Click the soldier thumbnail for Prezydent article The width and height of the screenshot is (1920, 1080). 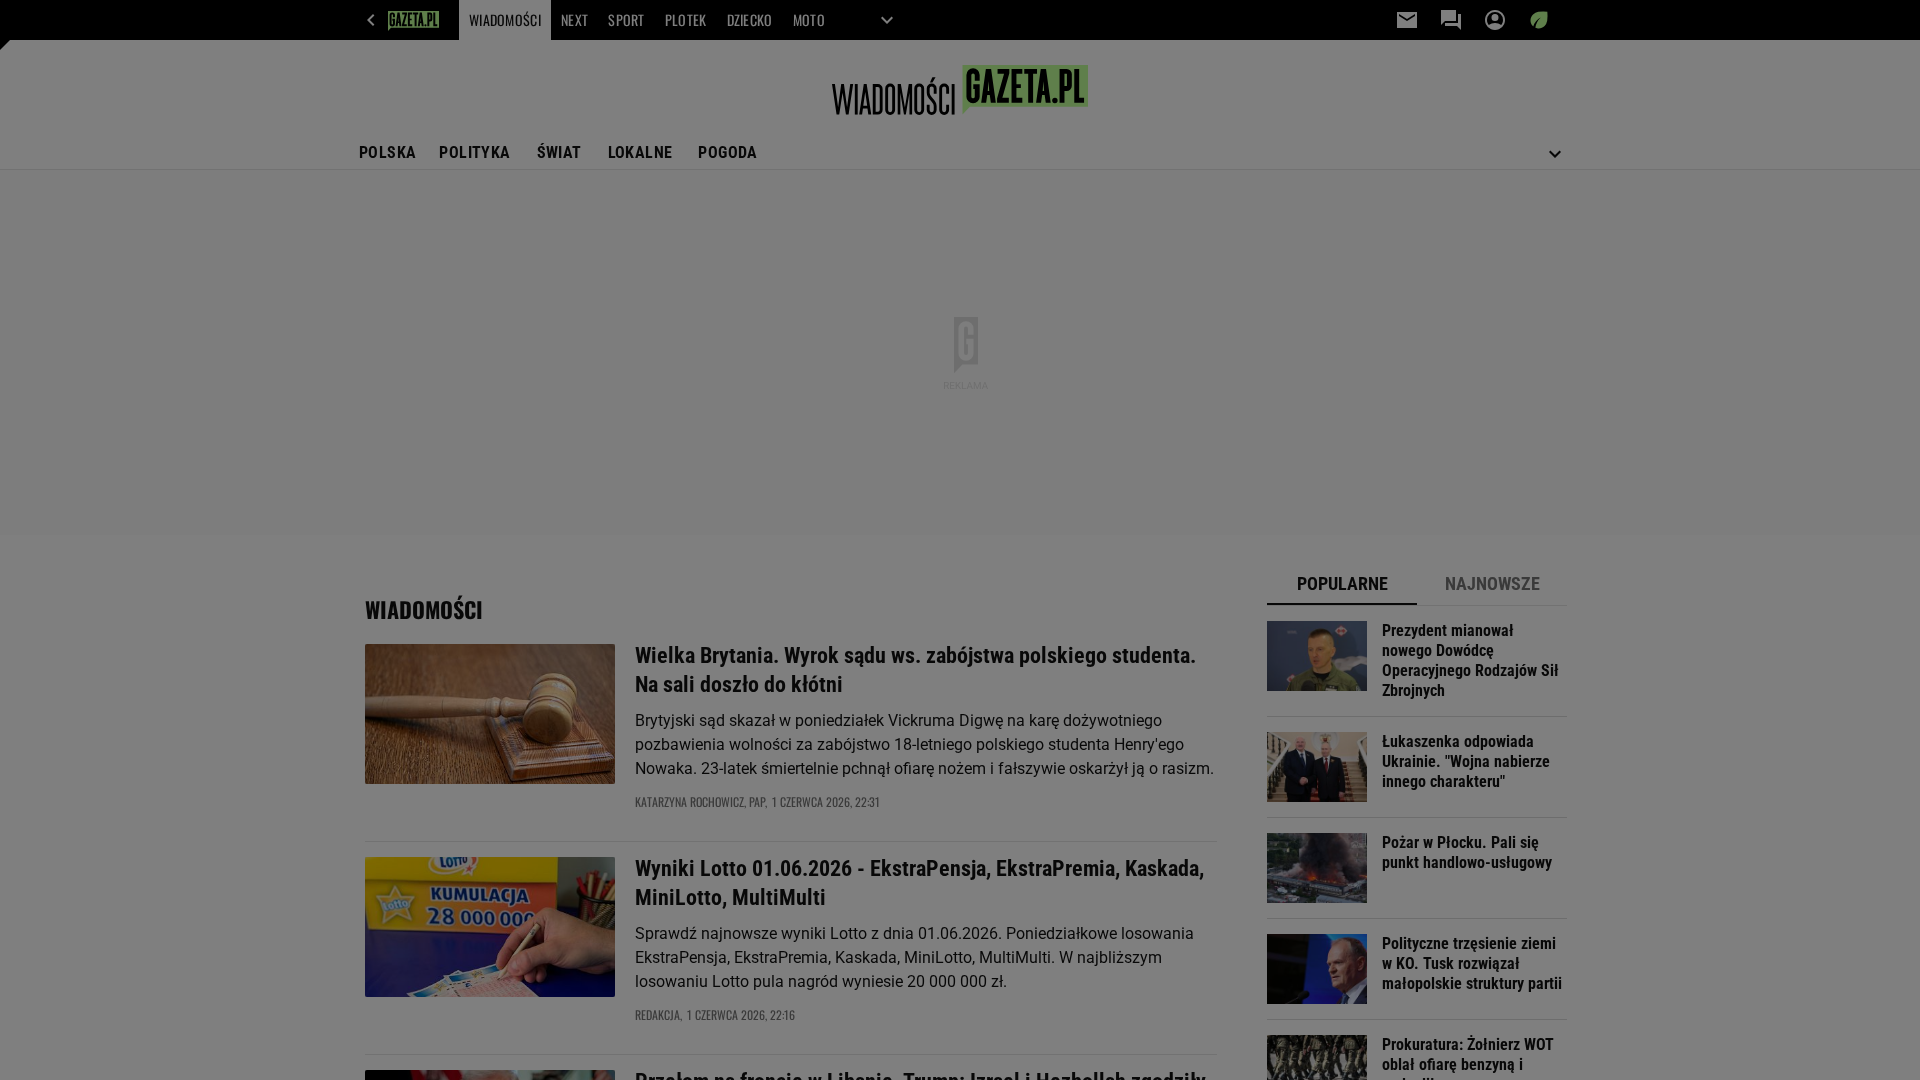[x=1317, y=656]
